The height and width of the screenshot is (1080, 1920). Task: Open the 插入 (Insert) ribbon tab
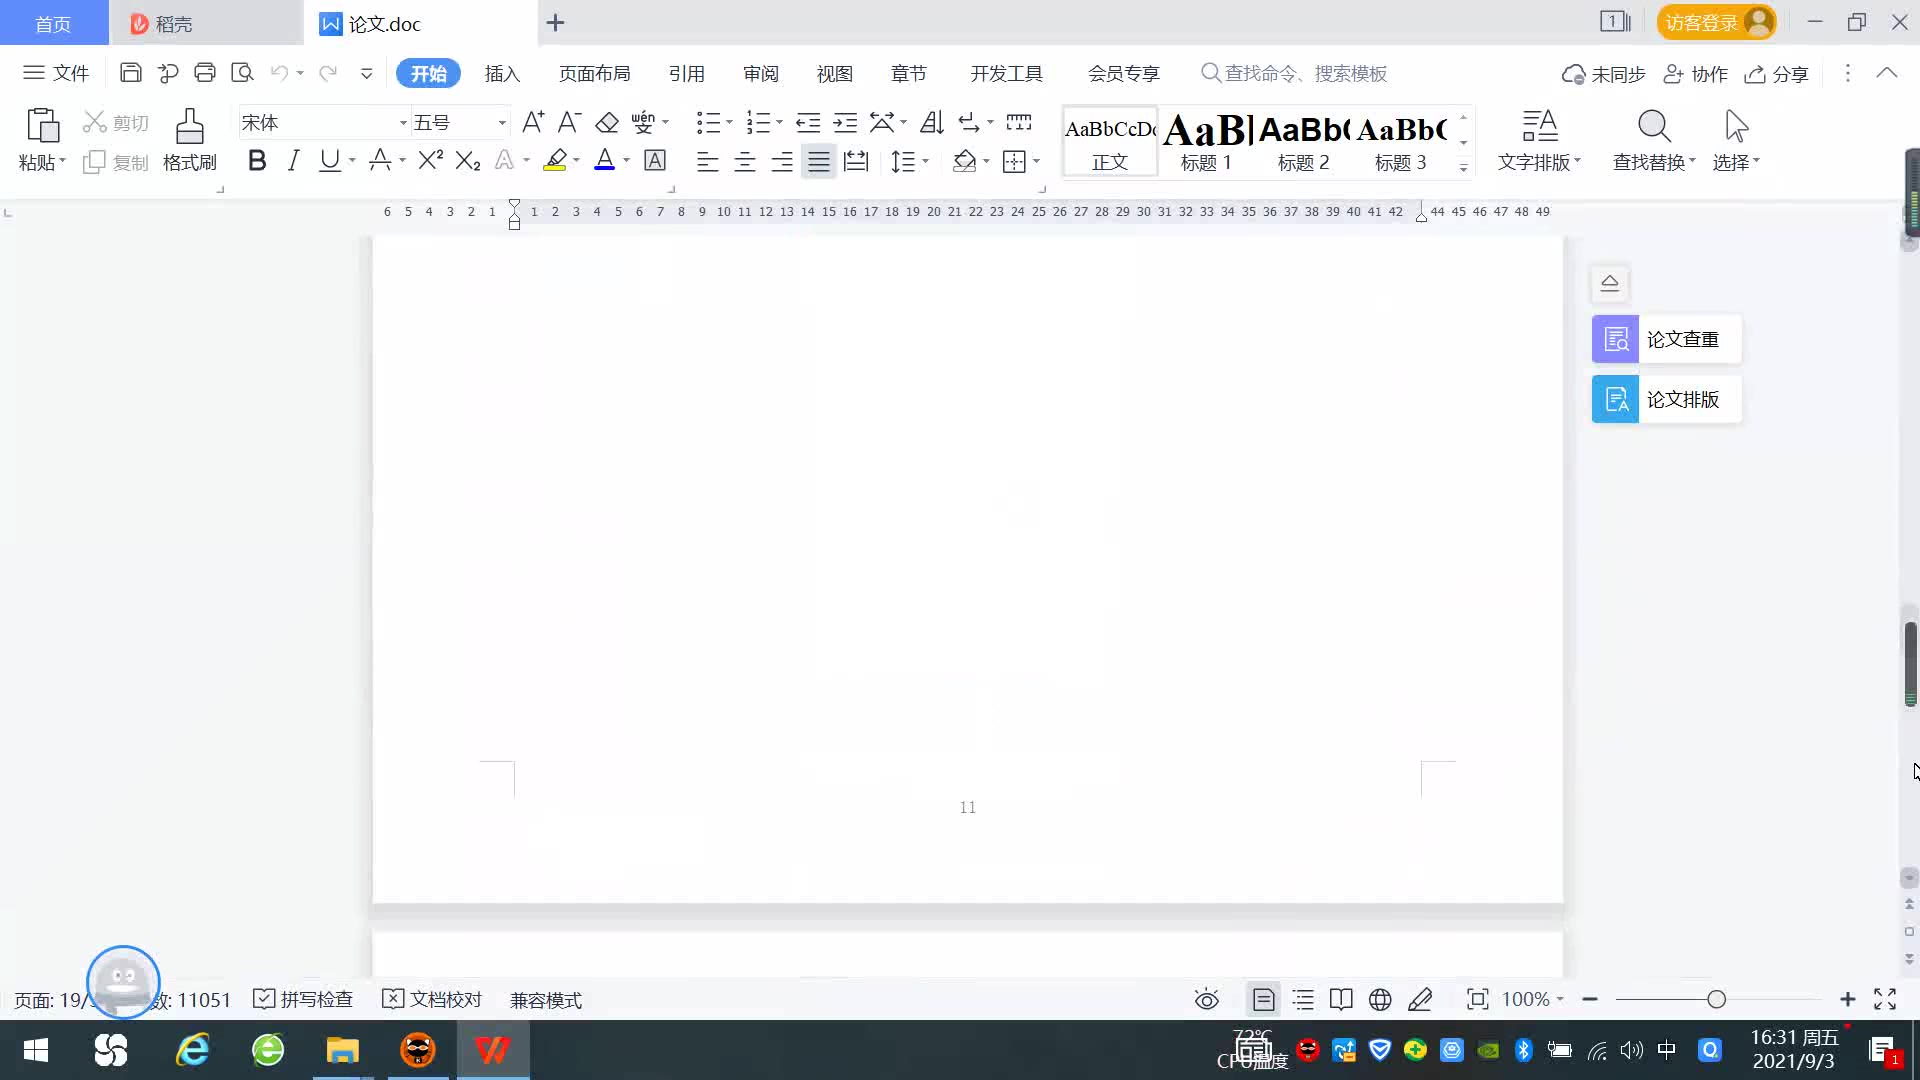pos(502,73)
